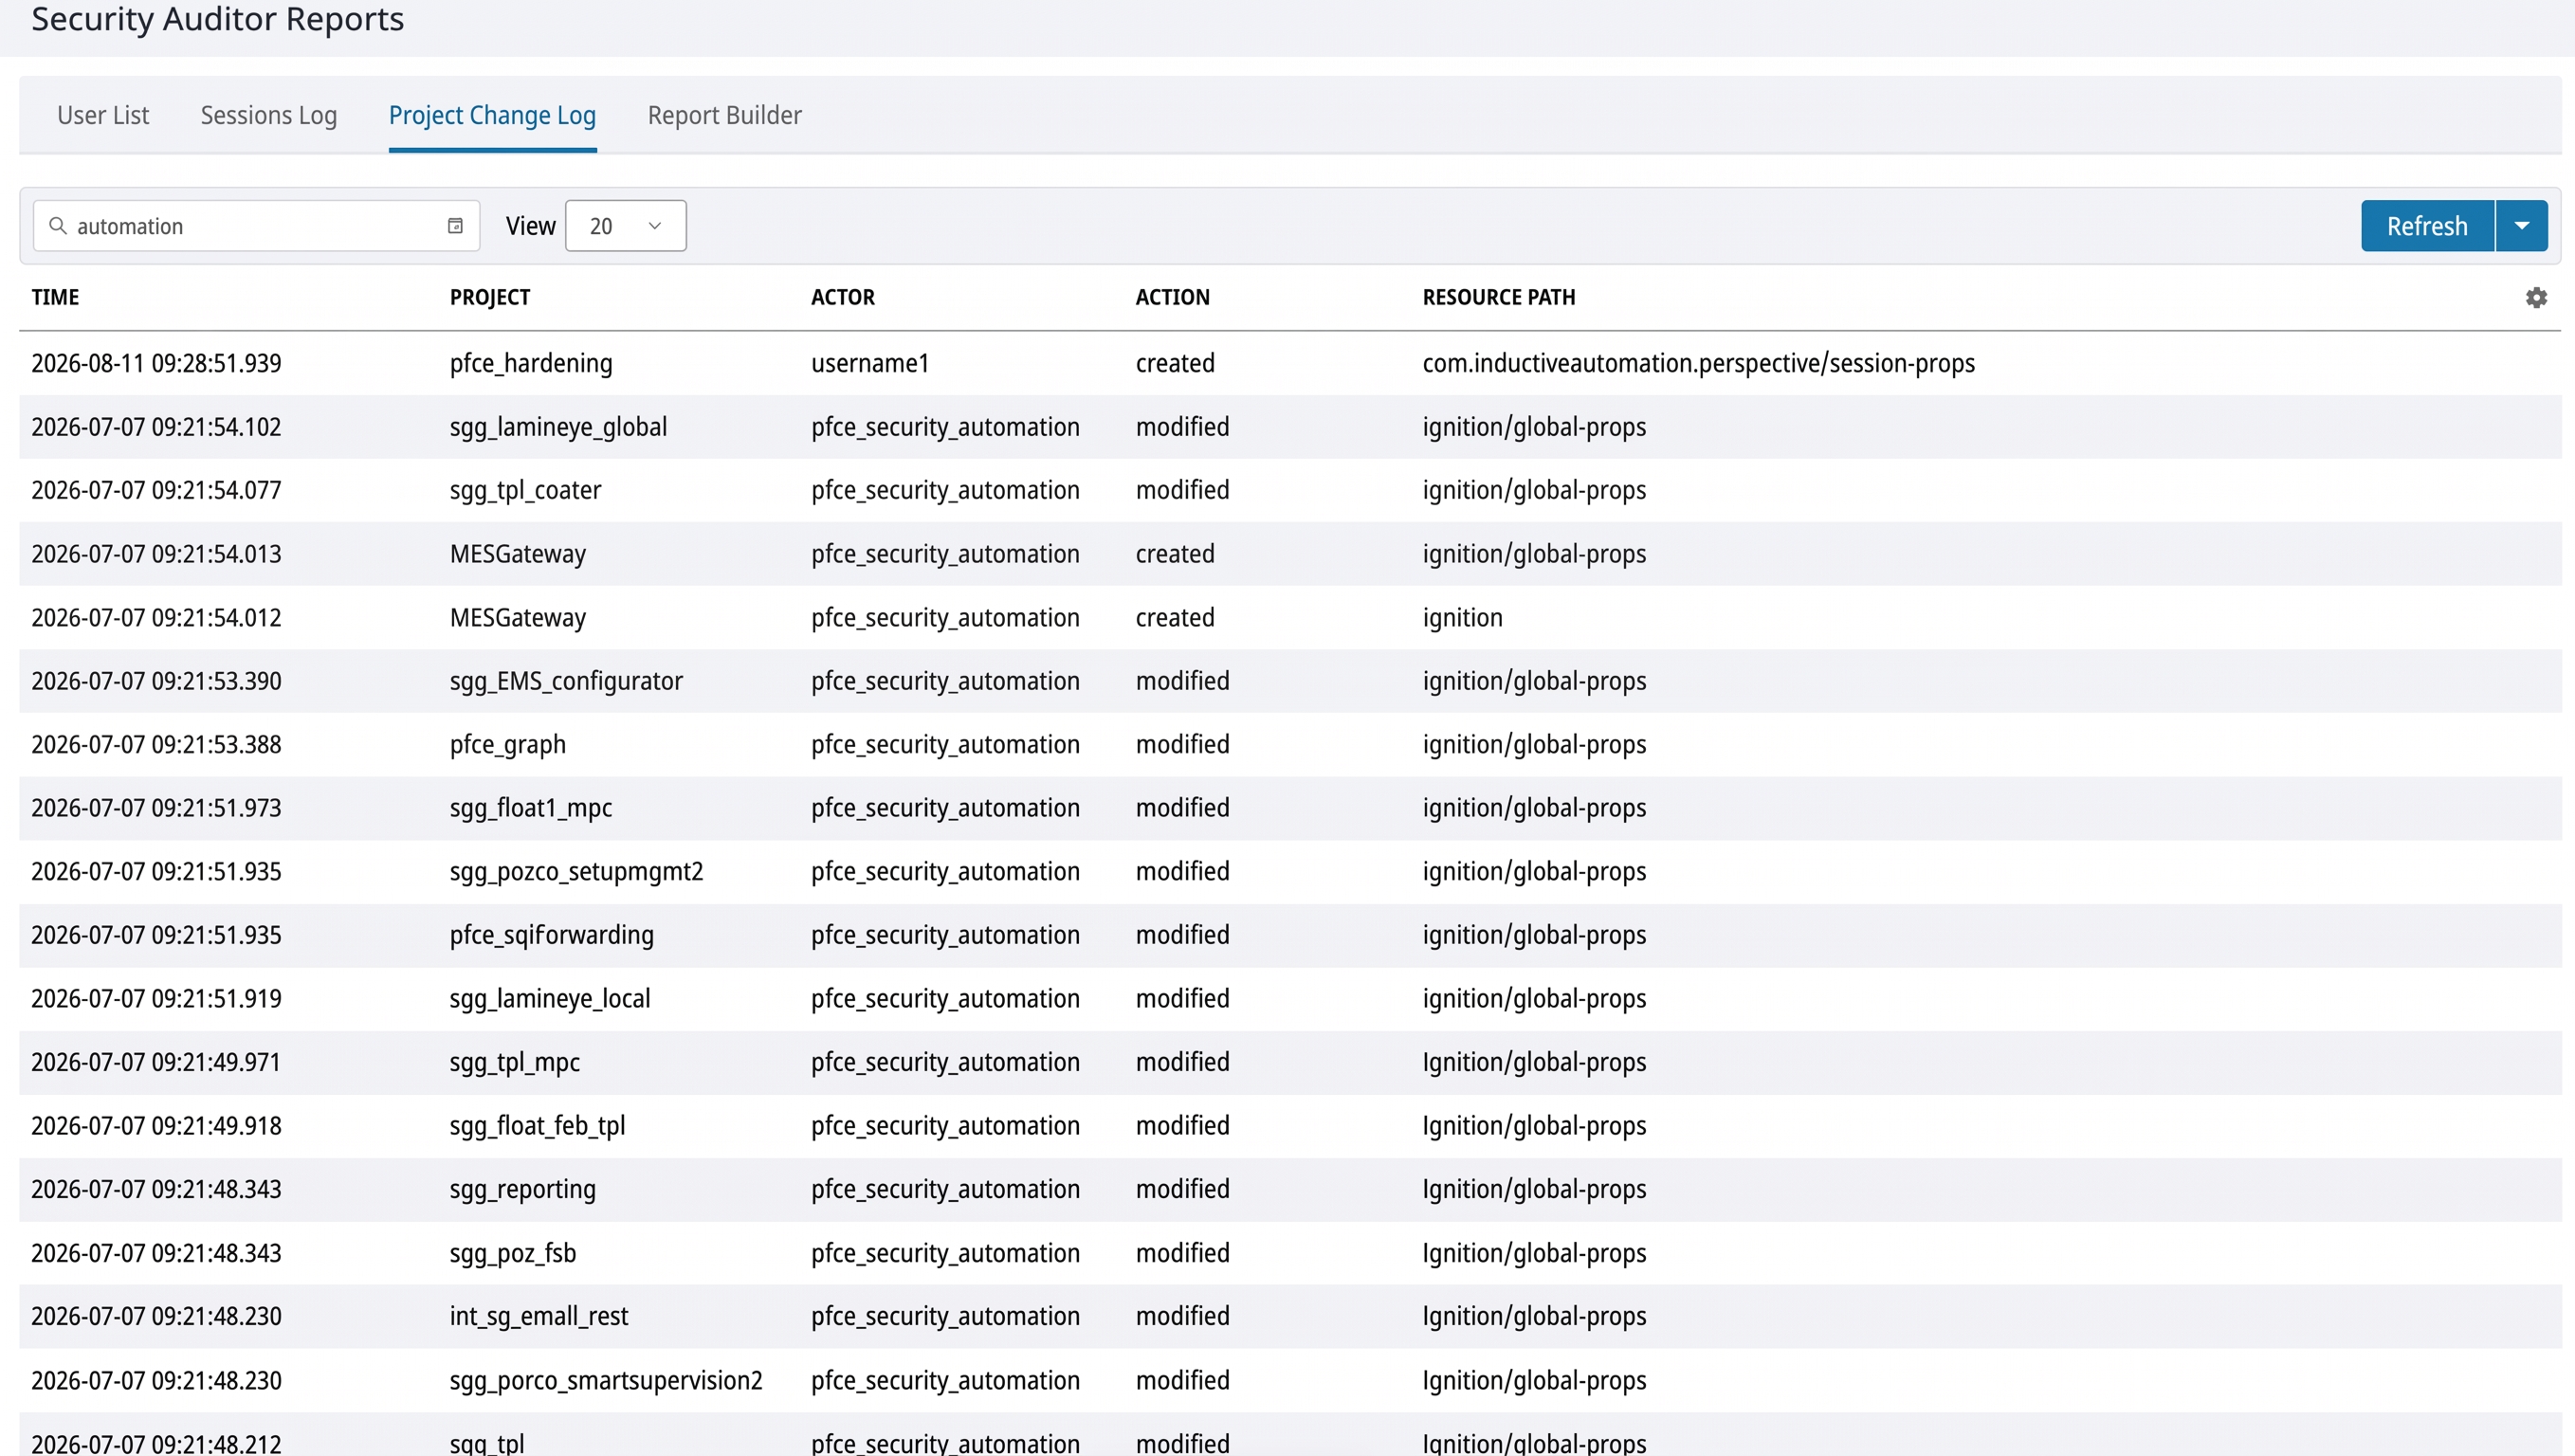The image size is (2575, 1456).
Task: Click the sgg_lamineye_global project cell
Action: click(558, 427)
